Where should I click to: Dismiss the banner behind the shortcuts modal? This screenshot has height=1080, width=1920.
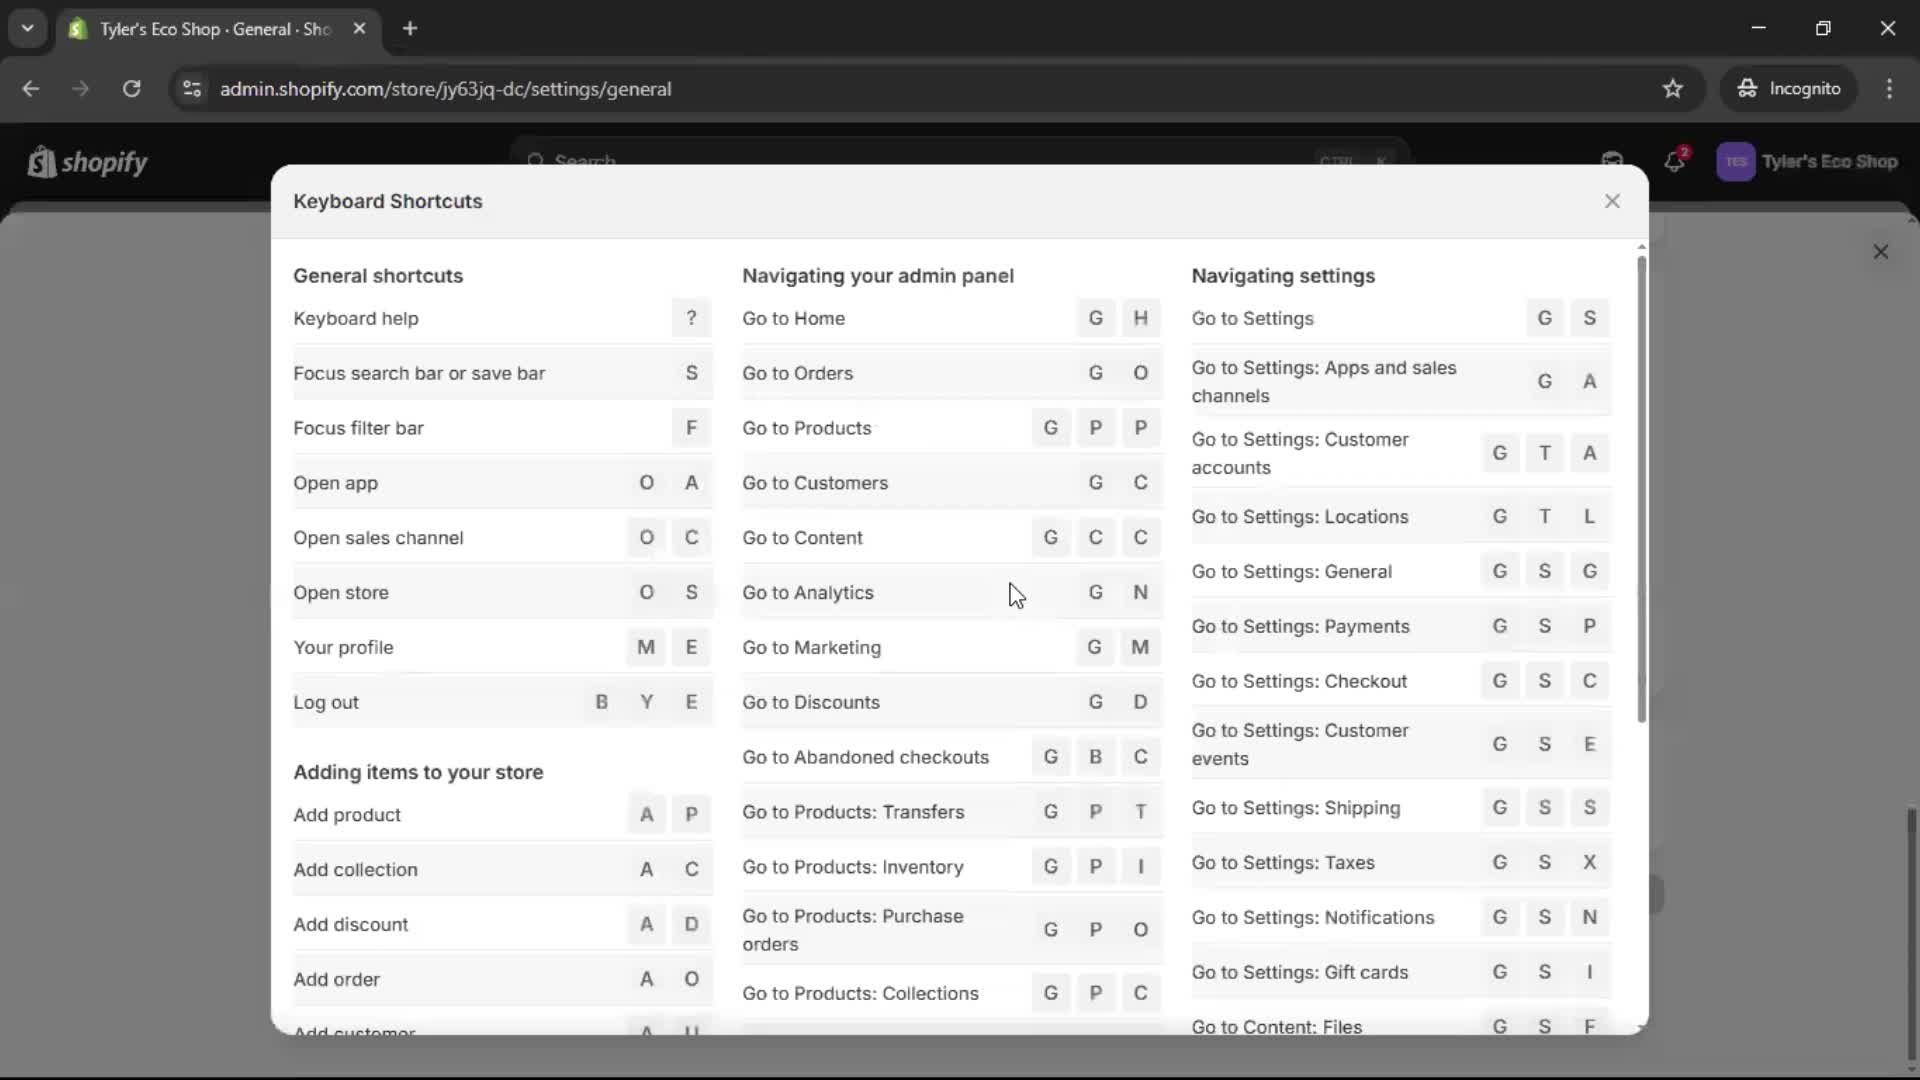tap(1881, 251)
